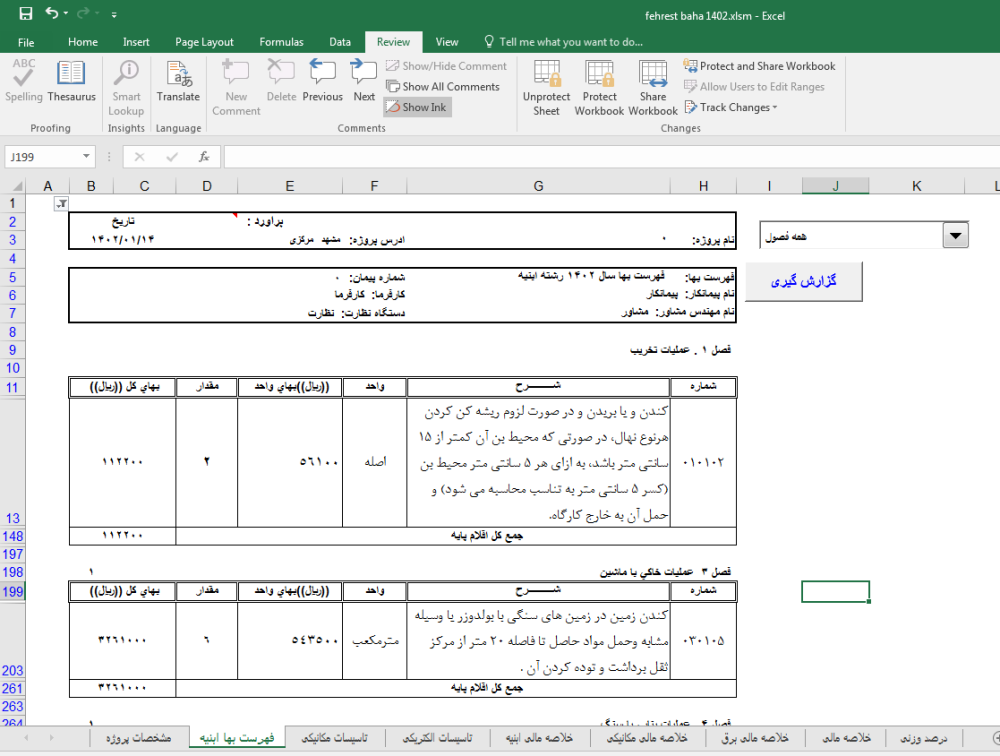
Task: Open the خلاصه مالى sheet tab
Action: coord(846,737)
